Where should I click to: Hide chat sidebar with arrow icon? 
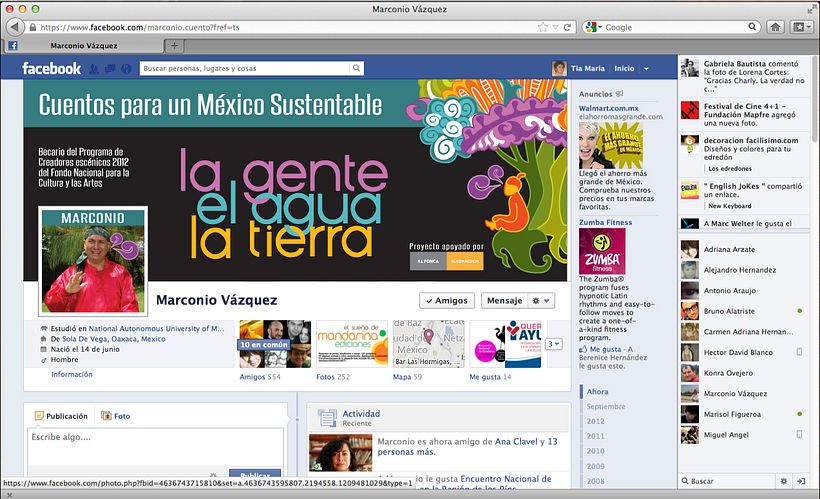(x=801, y=481)
